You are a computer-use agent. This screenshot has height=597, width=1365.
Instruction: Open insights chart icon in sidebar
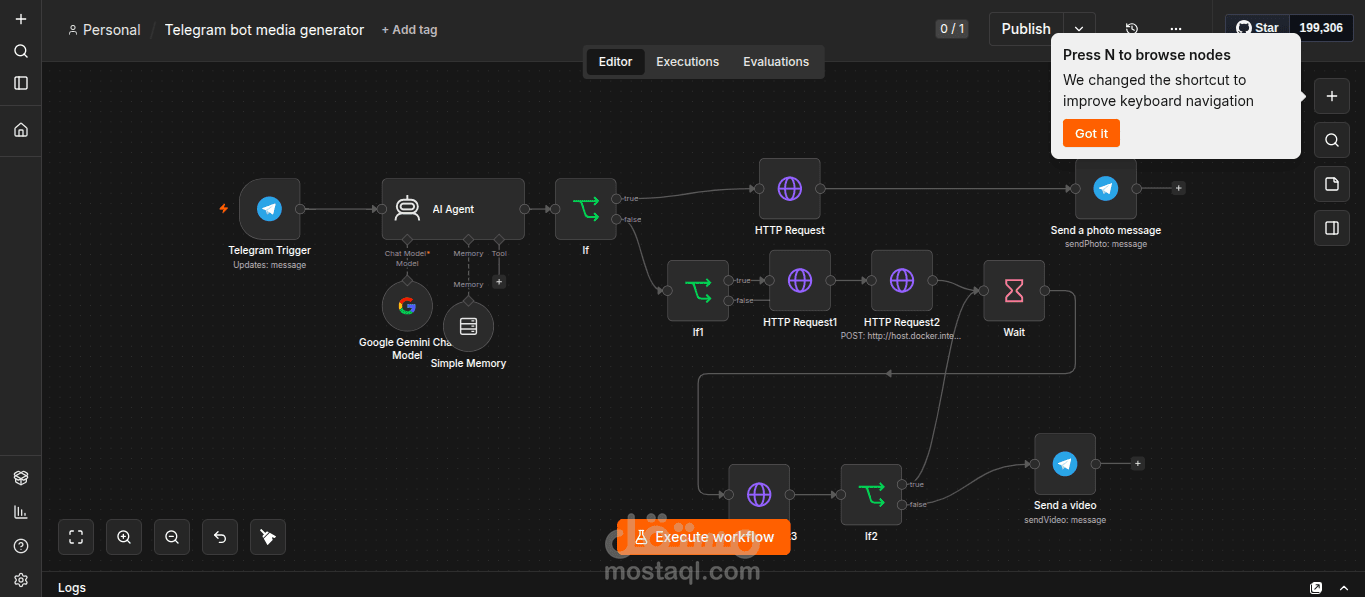[x=21, y=512]
